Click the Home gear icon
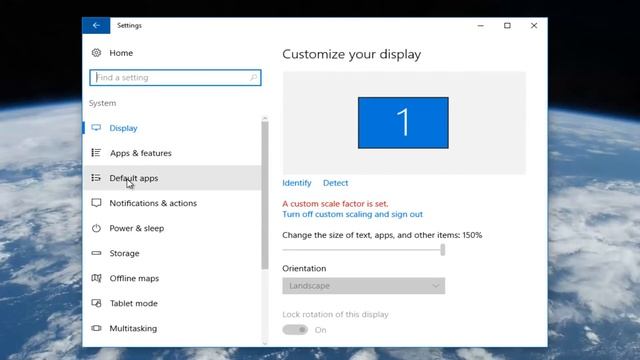Image resolution: width=640 pixels, height=360 pixels. coord(96,53)
